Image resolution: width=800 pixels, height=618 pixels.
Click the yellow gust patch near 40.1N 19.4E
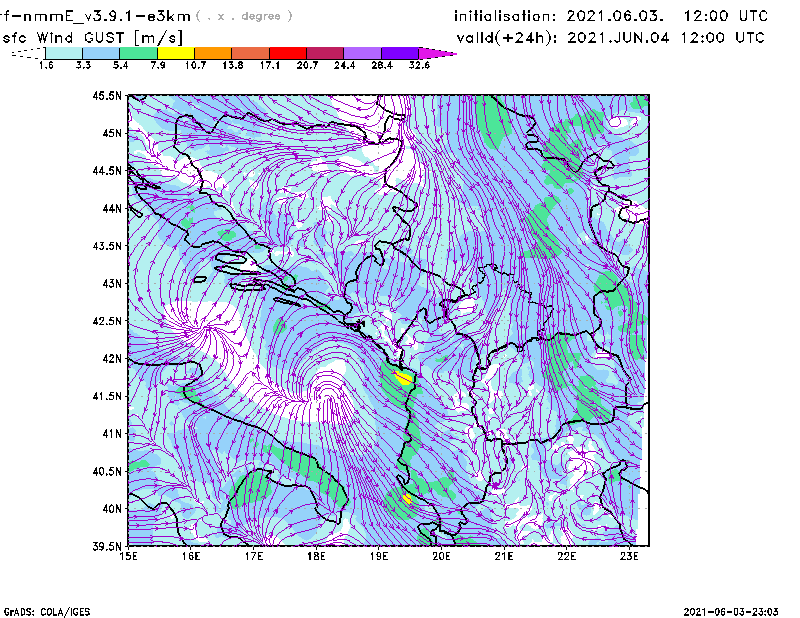point(407,499)
